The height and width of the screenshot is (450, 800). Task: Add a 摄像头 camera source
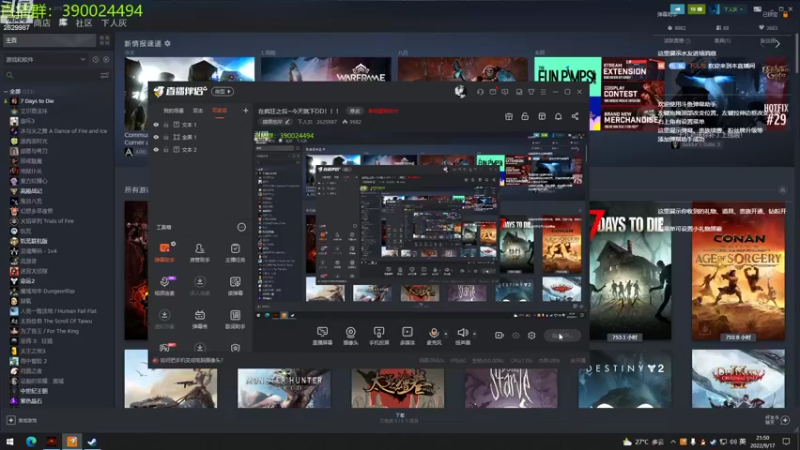tap(351, 336)
